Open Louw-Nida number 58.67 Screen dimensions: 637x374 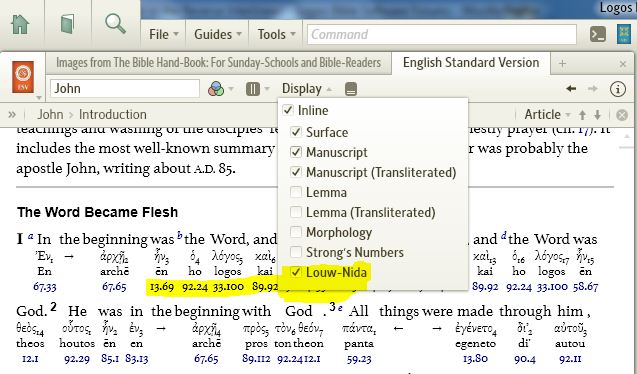click(x=585, y=287)
